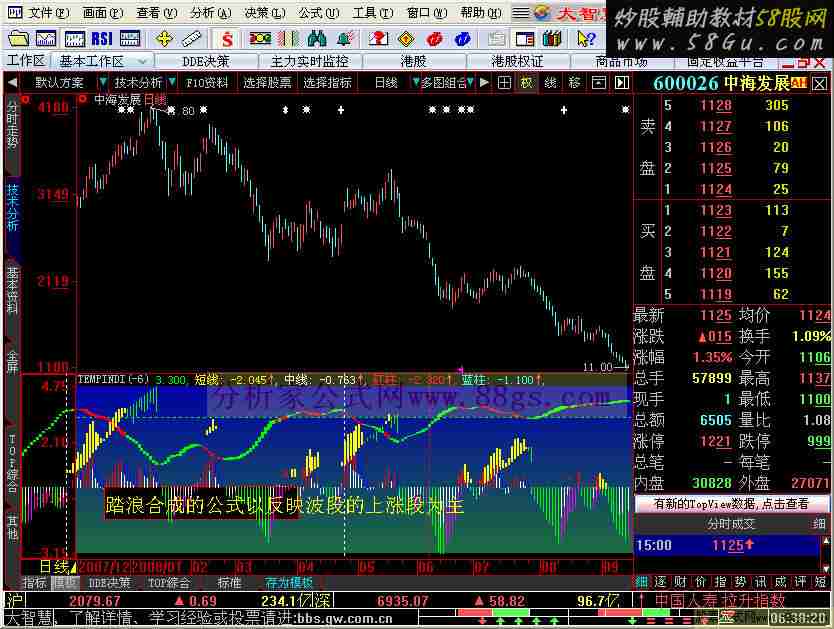834x629 pixels.
Task: Click the blue round toolbar icon
Action: point(462,38)
